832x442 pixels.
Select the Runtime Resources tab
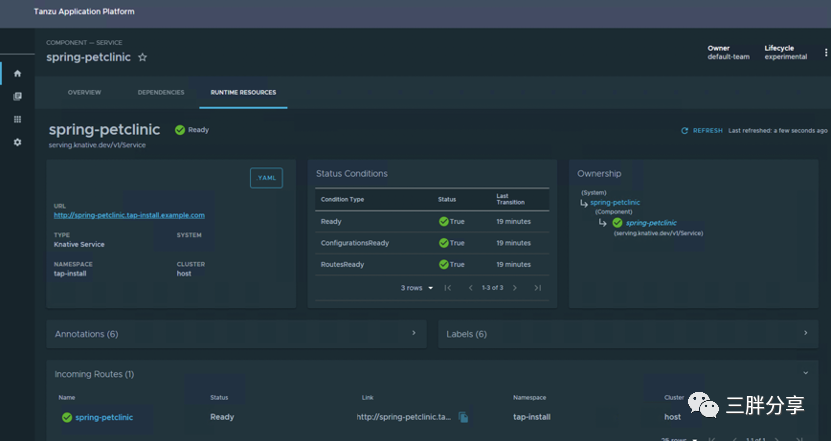(x=244, y=92)
